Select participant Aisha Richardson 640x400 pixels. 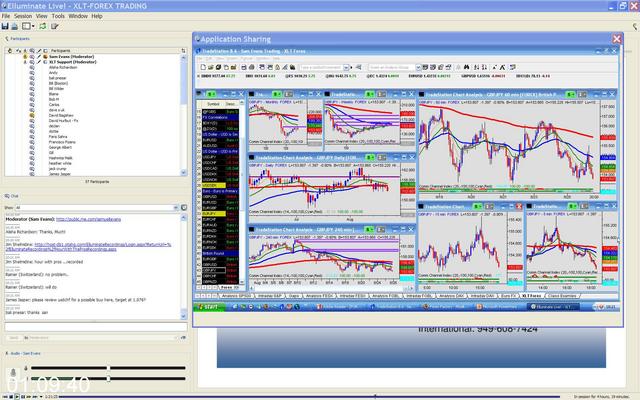[63, 67]
